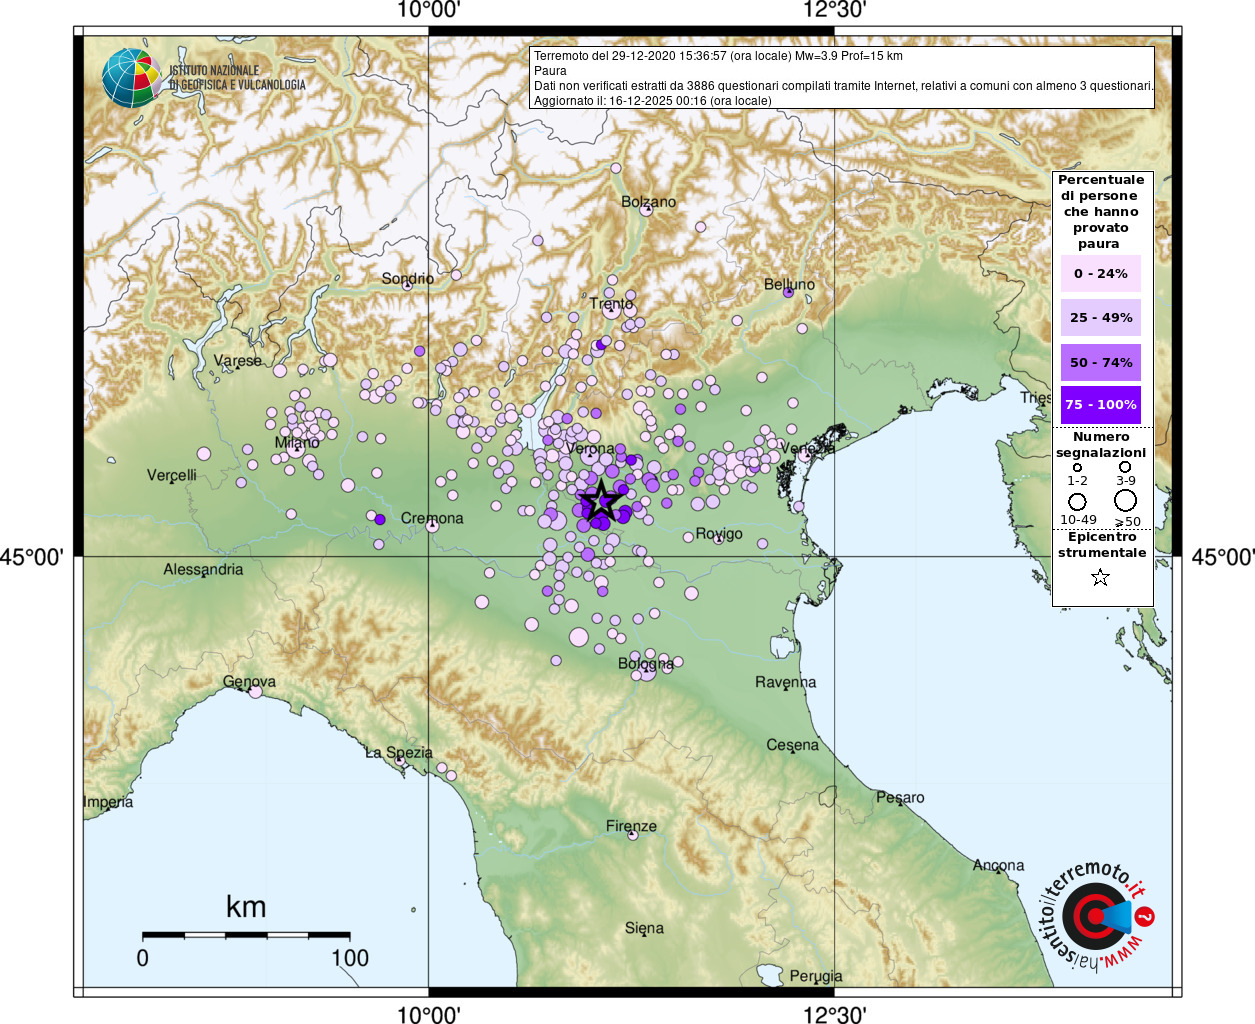1255x1024 pixels.
Task: Click the 1-2 reports circle in legend
Action: [x=1077, y=467]
